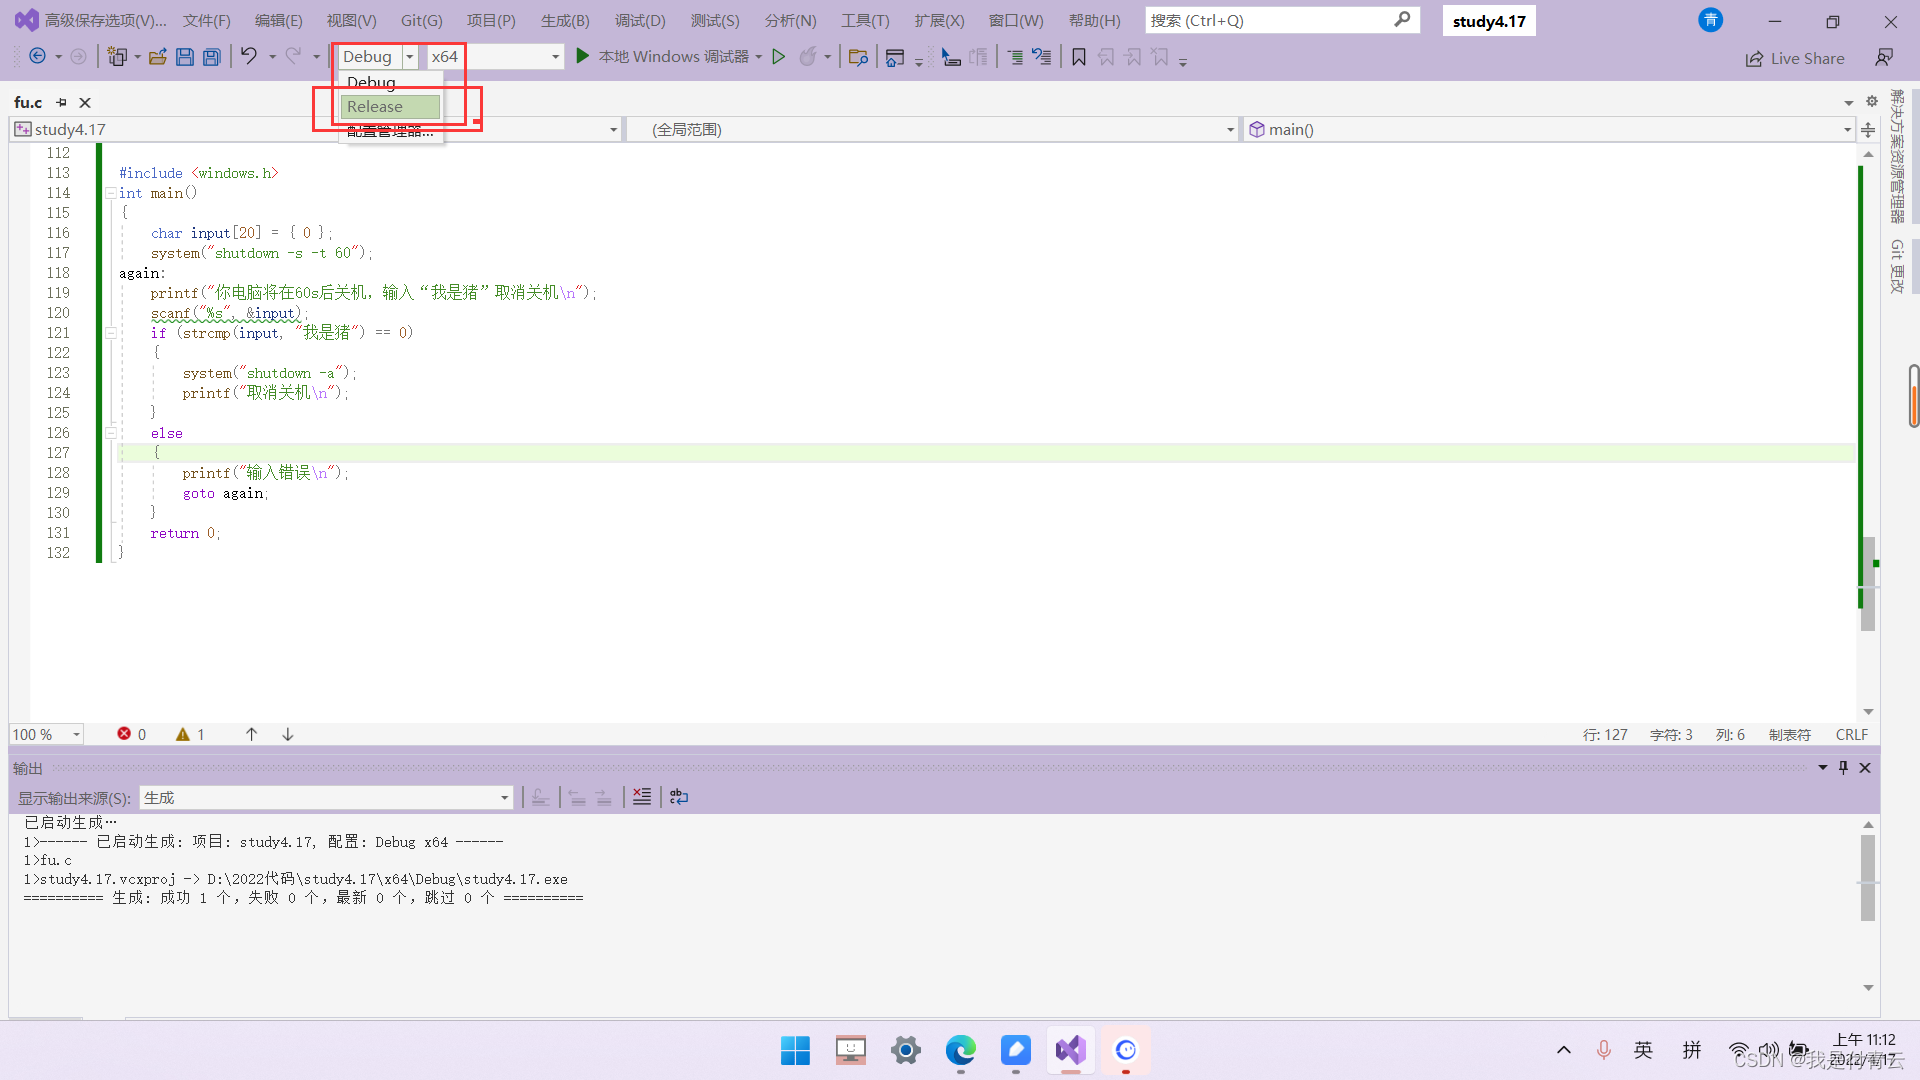Expand the output source dropdown
The image size is (1920, 1080).
pos(504,797)
